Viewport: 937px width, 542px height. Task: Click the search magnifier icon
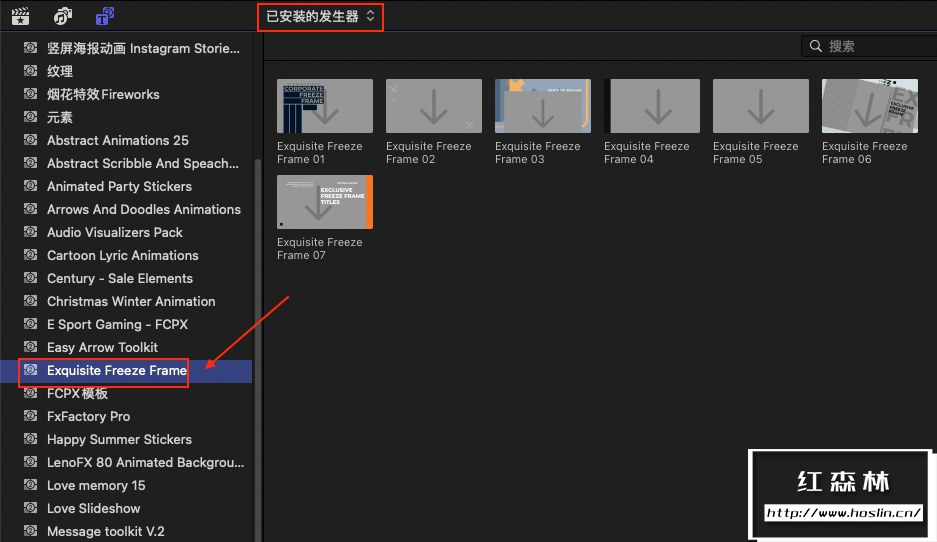(816, 46)
